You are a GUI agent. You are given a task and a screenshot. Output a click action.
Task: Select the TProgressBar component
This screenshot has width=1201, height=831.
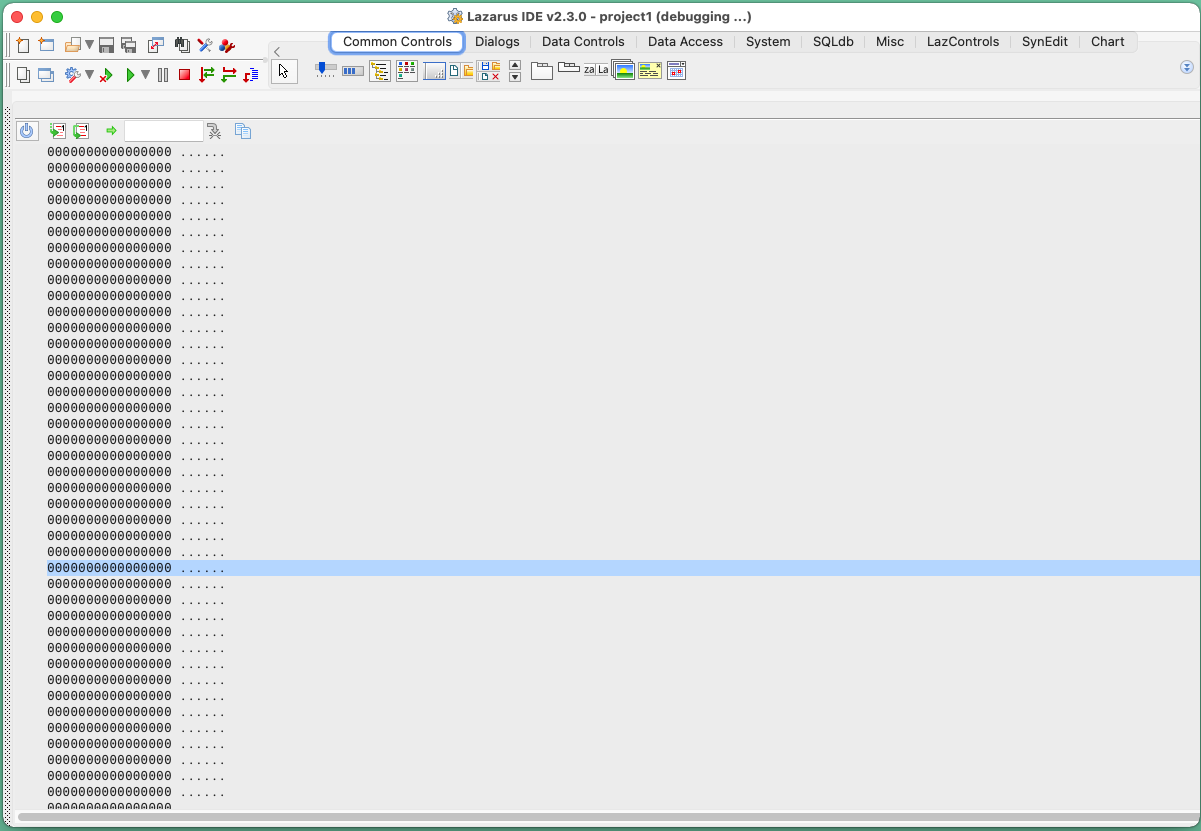[x=353, y=71]
